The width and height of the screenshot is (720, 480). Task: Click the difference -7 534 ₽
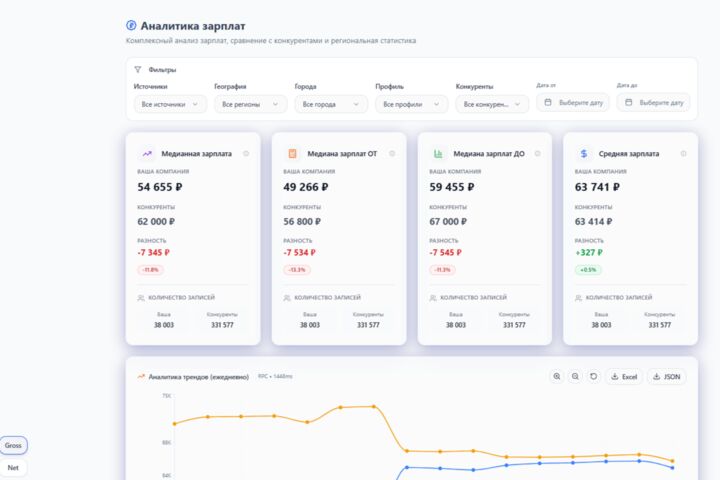tap(299, 253)
